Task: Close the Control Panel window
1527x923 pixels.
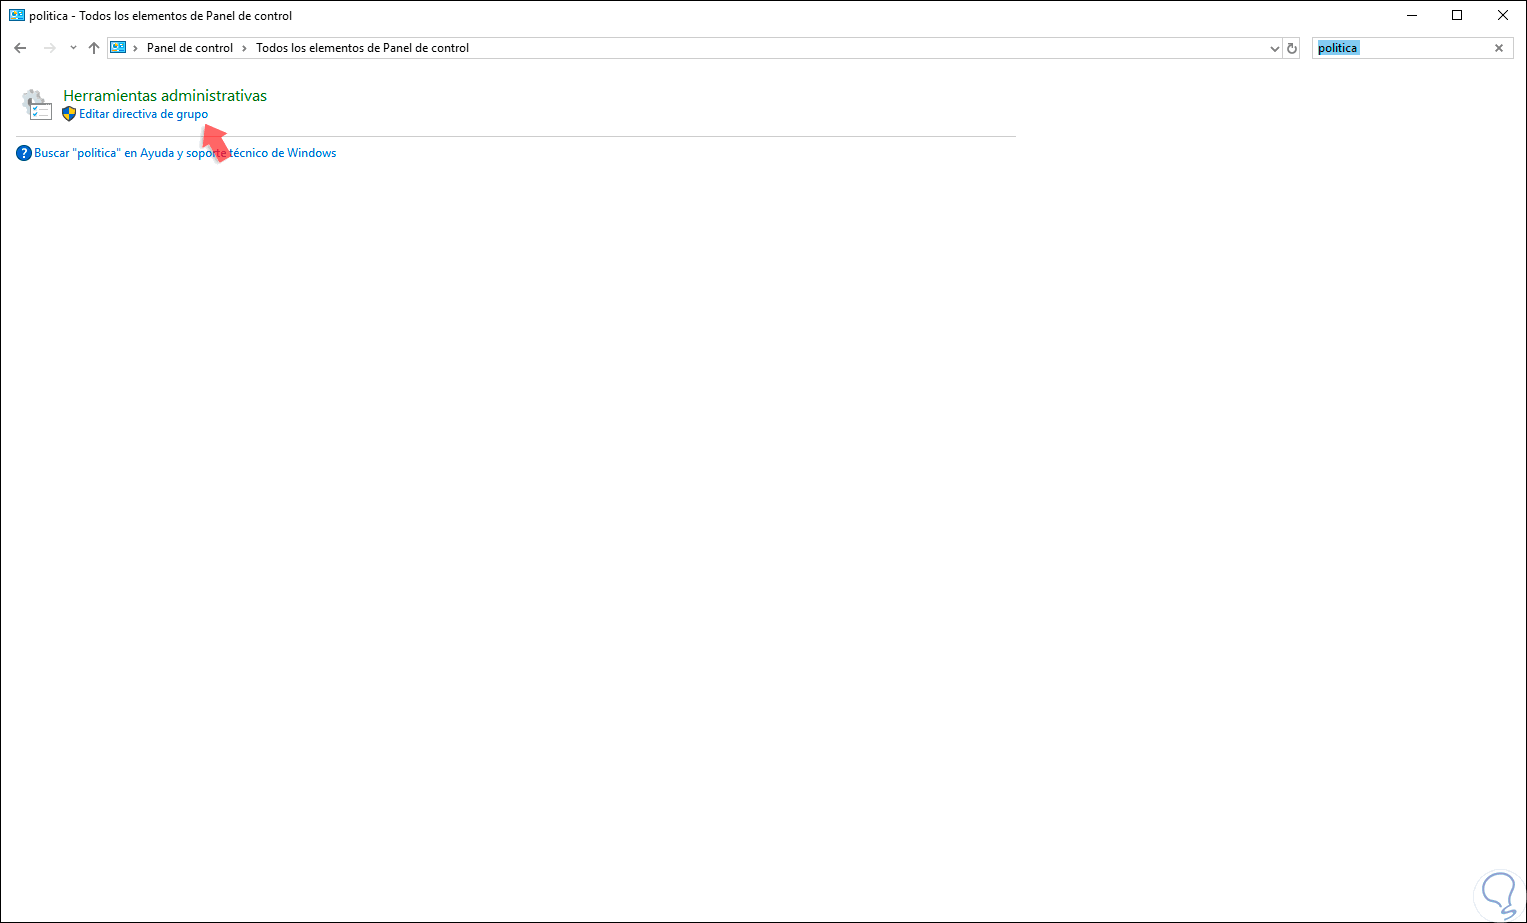Action: click(x=1503, y=15)
